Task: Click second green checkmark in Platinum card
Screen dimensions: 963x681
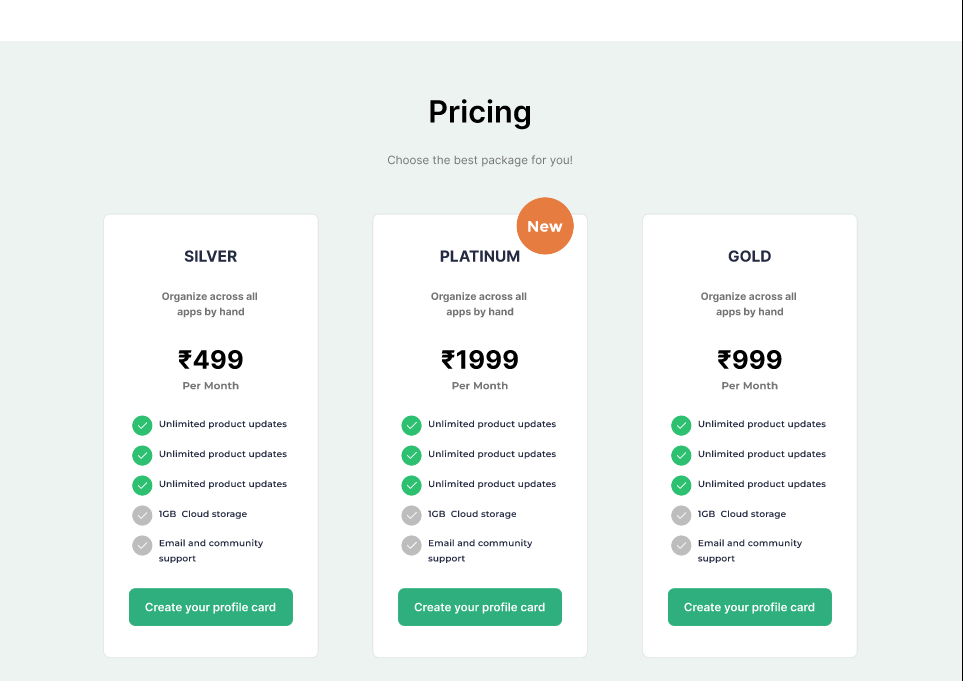Action: (x=411, y=455)
